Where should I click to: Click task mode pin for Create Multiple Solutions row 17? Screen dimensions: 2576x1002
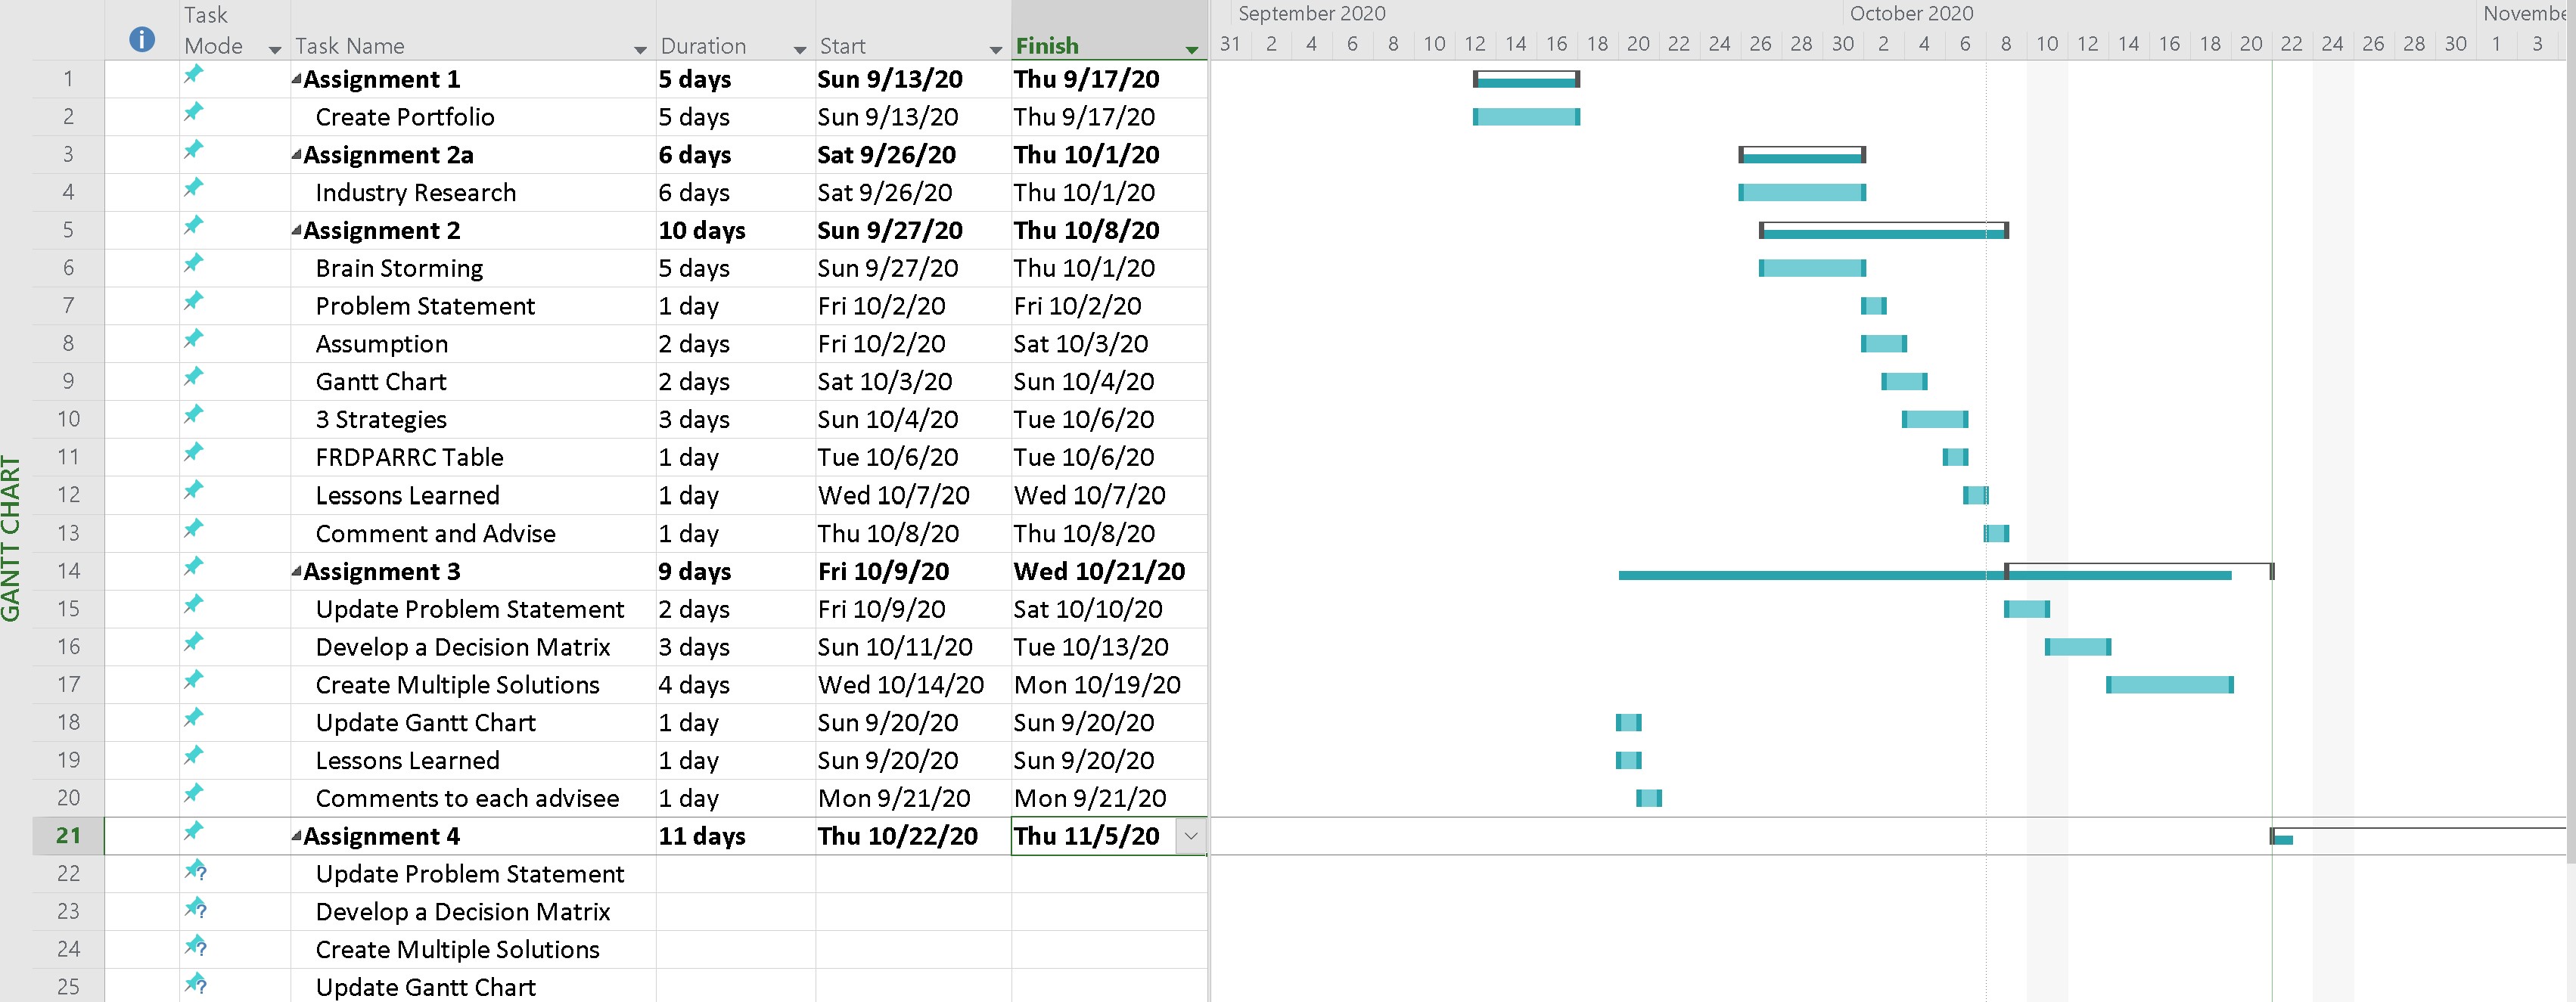coord(193,680)
